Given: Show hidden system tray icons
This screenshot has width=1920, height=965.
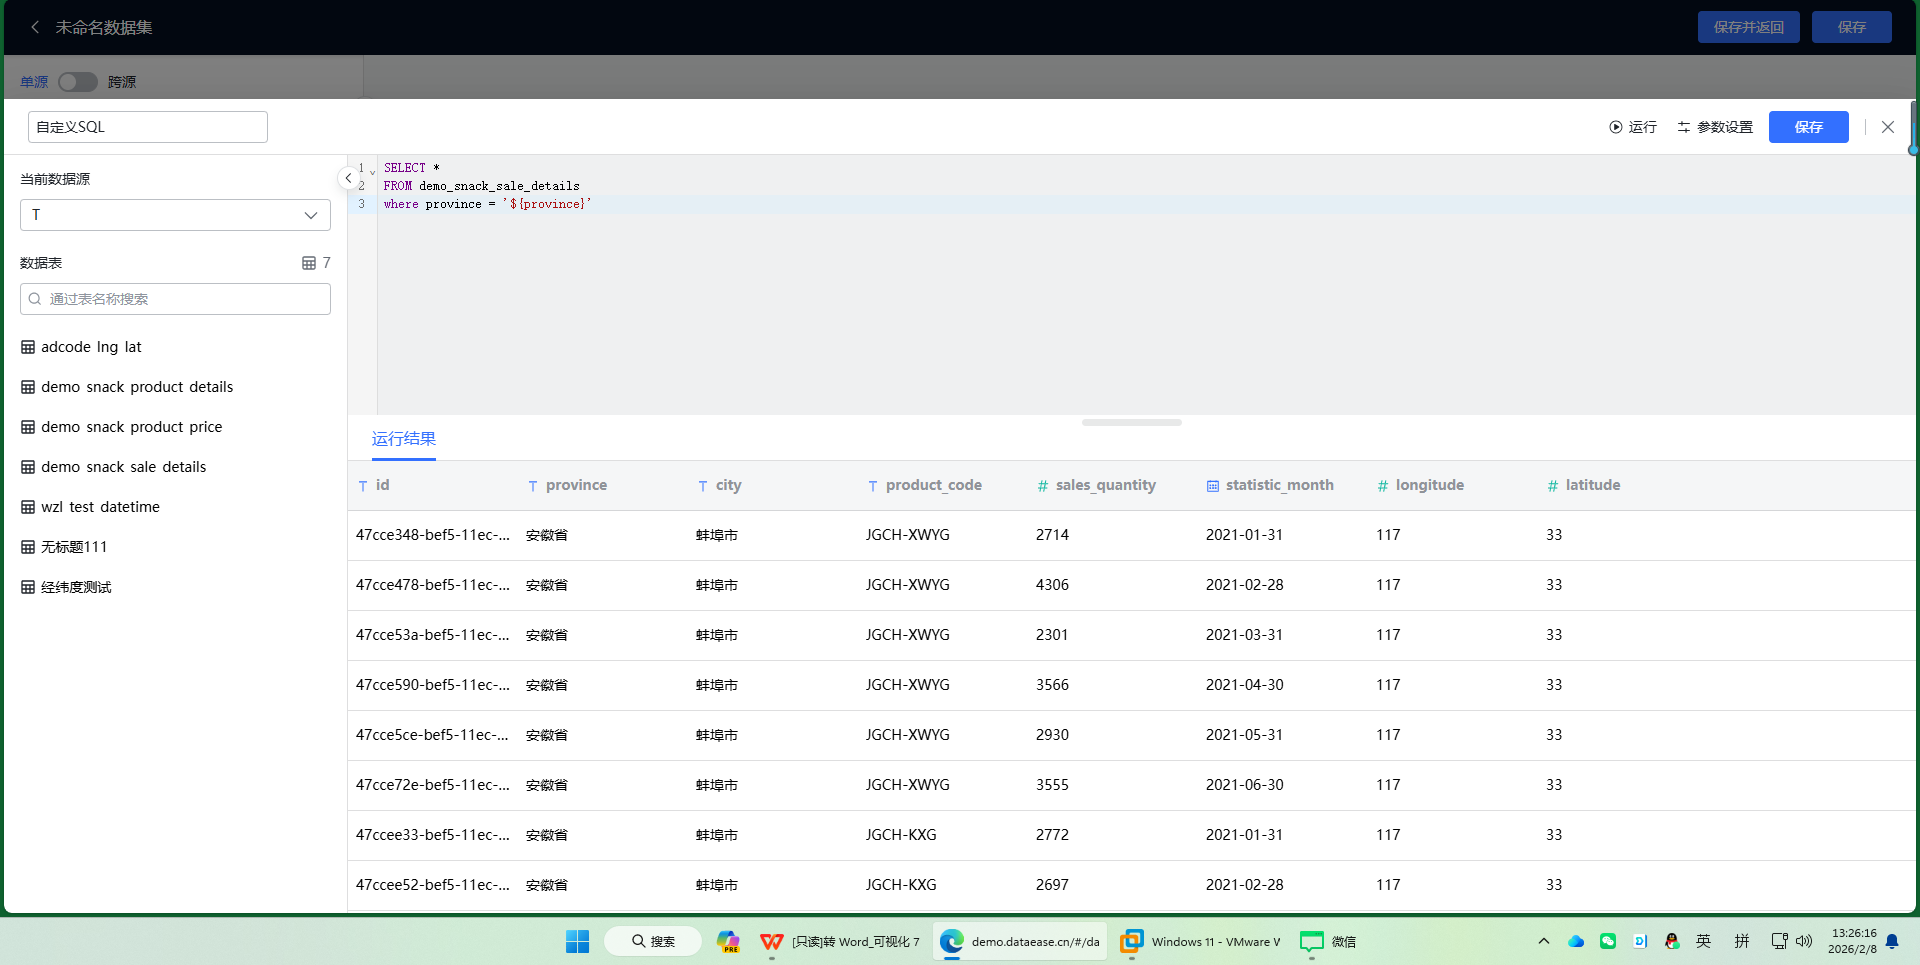Looking at the screenshot, I should (x=1544, y=941).
